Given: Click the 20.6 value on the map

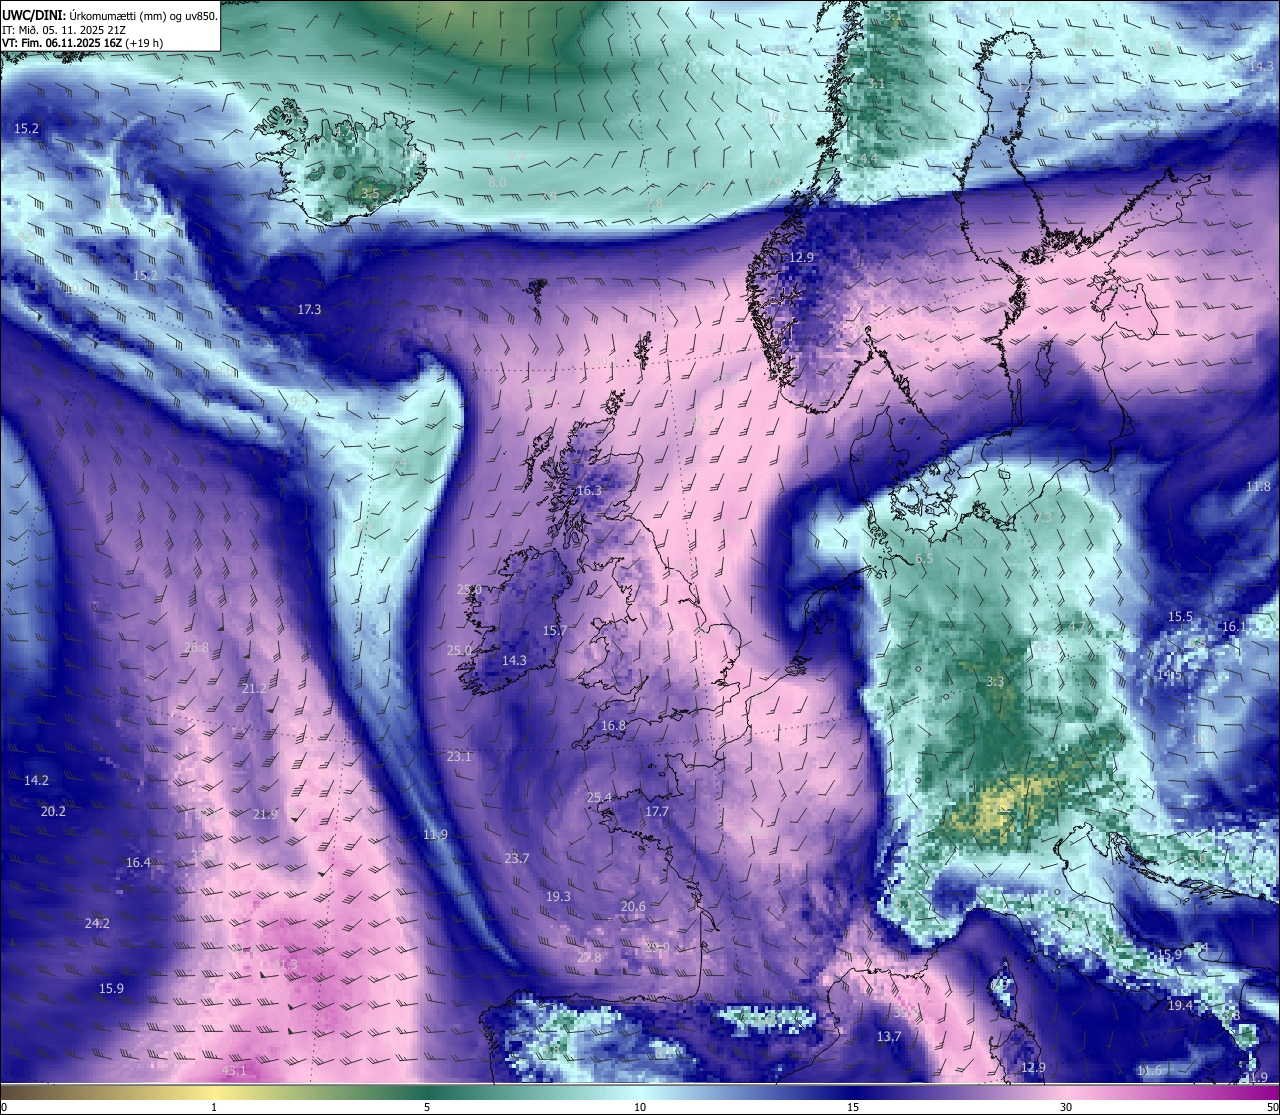Looking at the screenshot, I should (633, 907).
